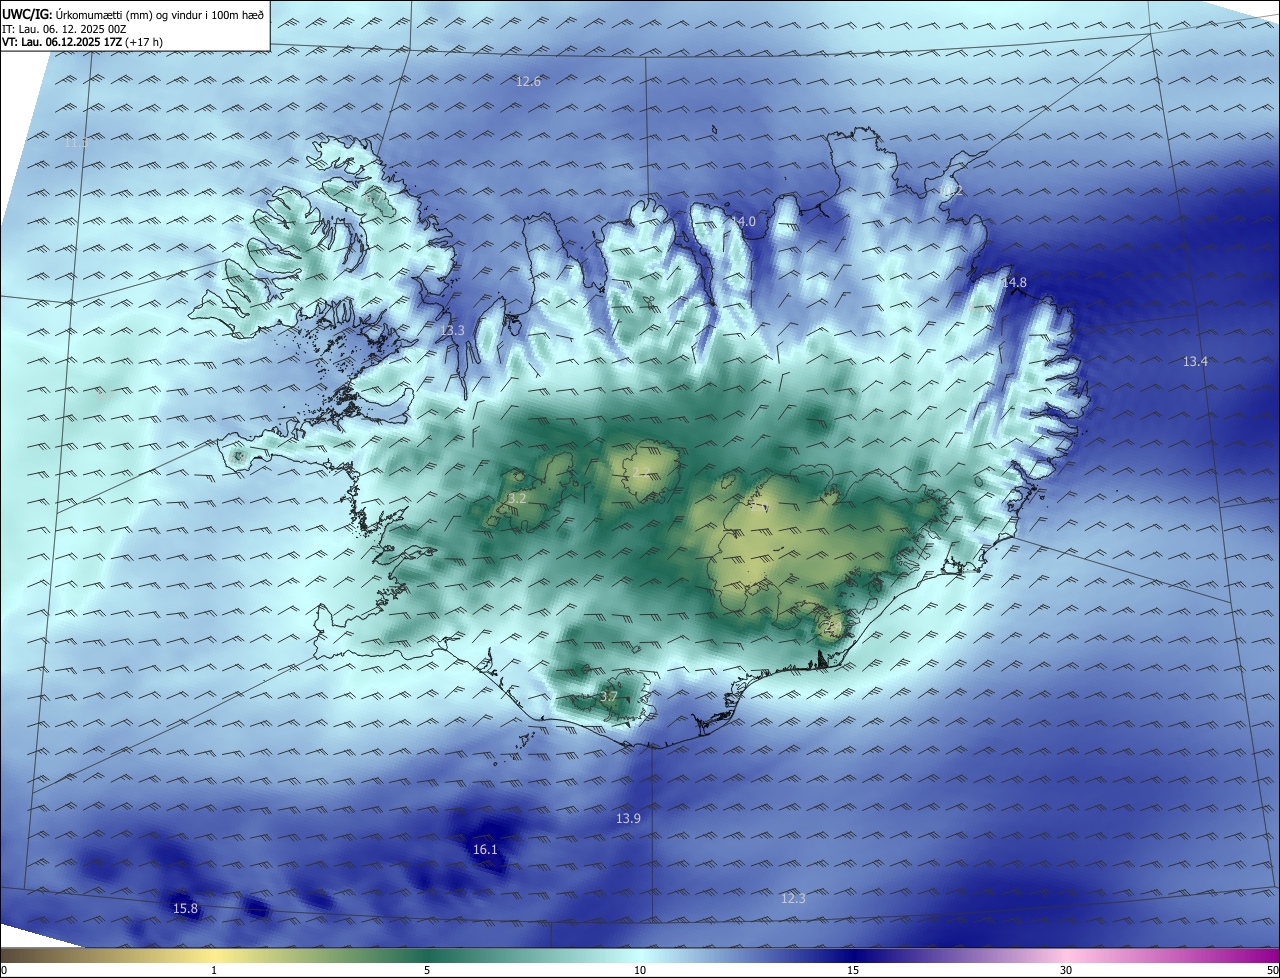Click the 'VT: Lau. 06.12.2025 17Z (+17 h)' line
The height and width of the screenshot is (978, 1280).
click(x=82, y=42)
